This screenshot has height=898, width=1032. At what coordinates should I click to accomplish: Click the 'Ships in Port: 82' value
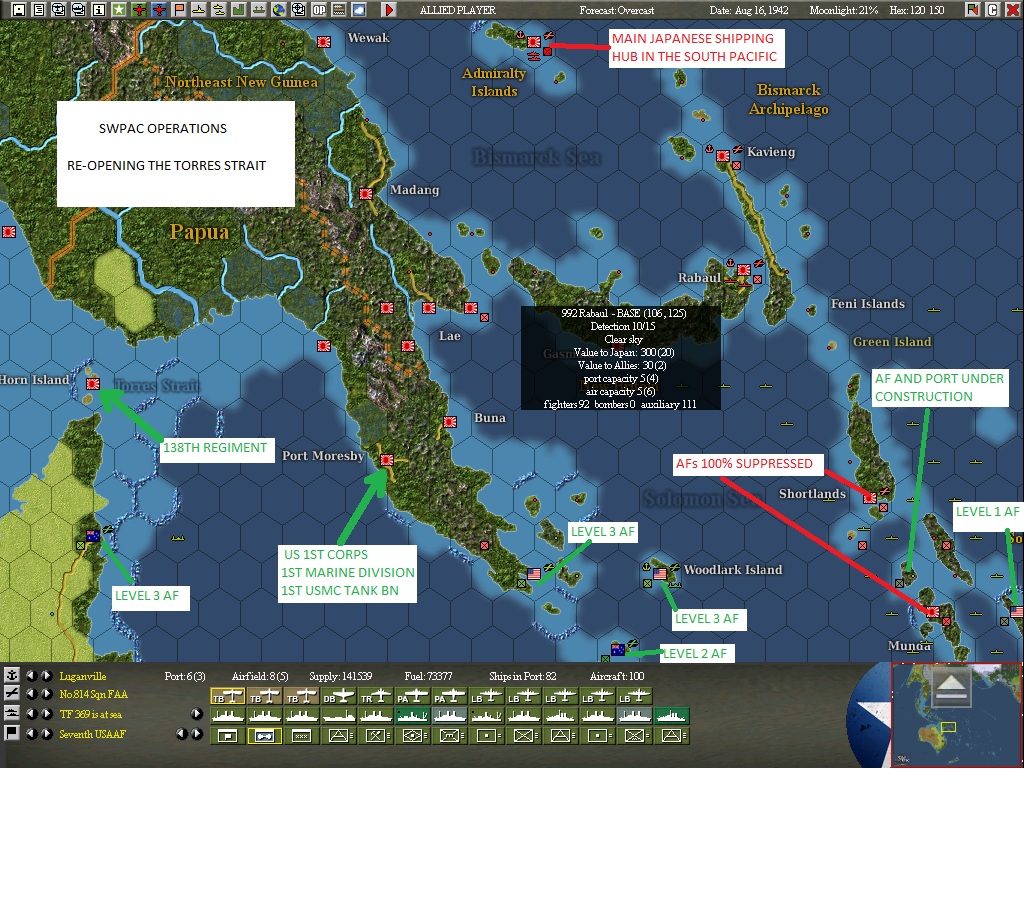pos(523,676)
